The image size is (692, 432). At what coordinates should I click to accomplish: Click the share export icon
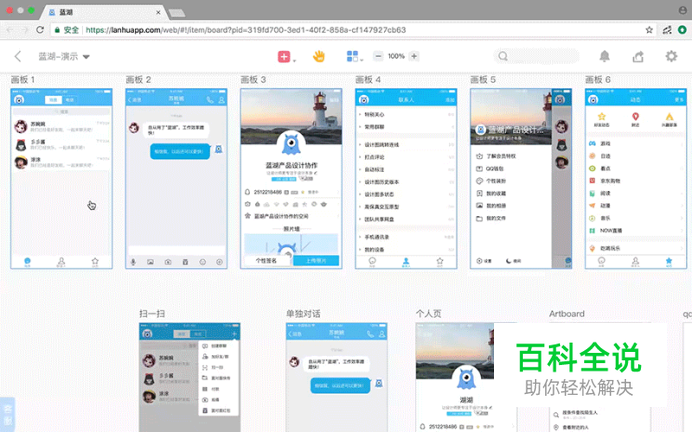(x=638, y=56)
